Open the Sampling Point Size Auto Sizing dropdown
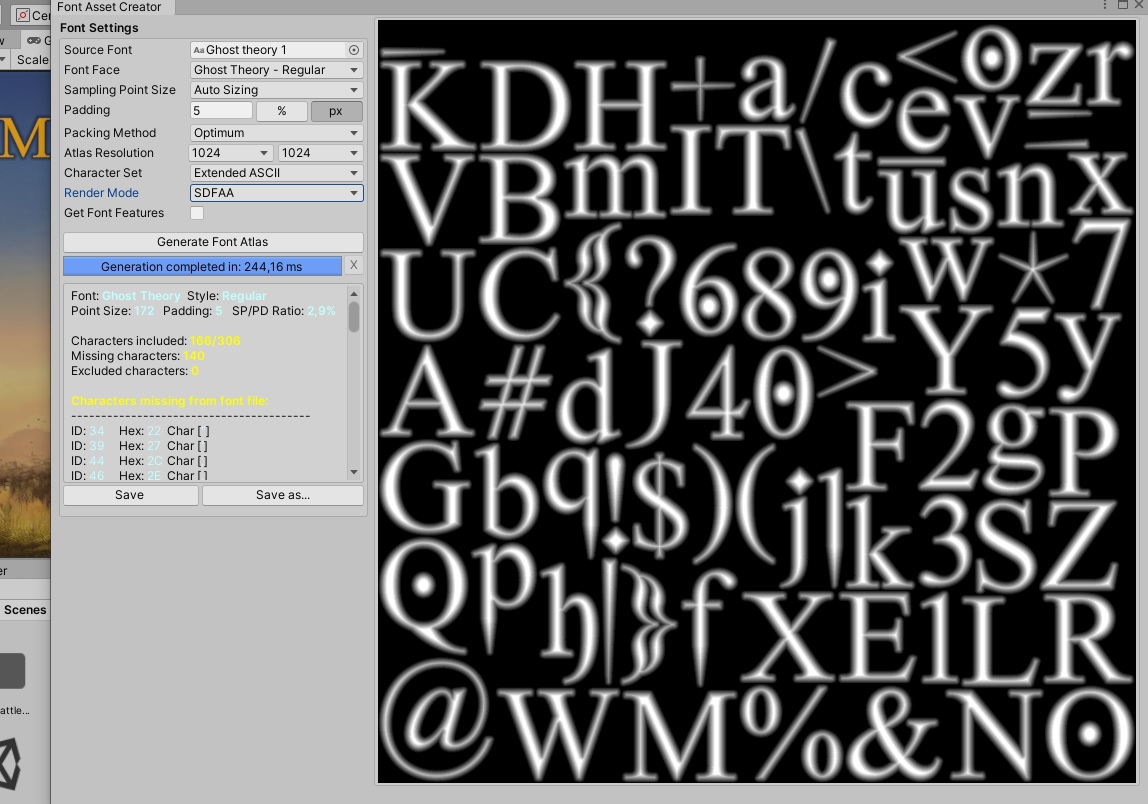The width and height of the screenshot is (1148, 804). (x=276, y=90)
